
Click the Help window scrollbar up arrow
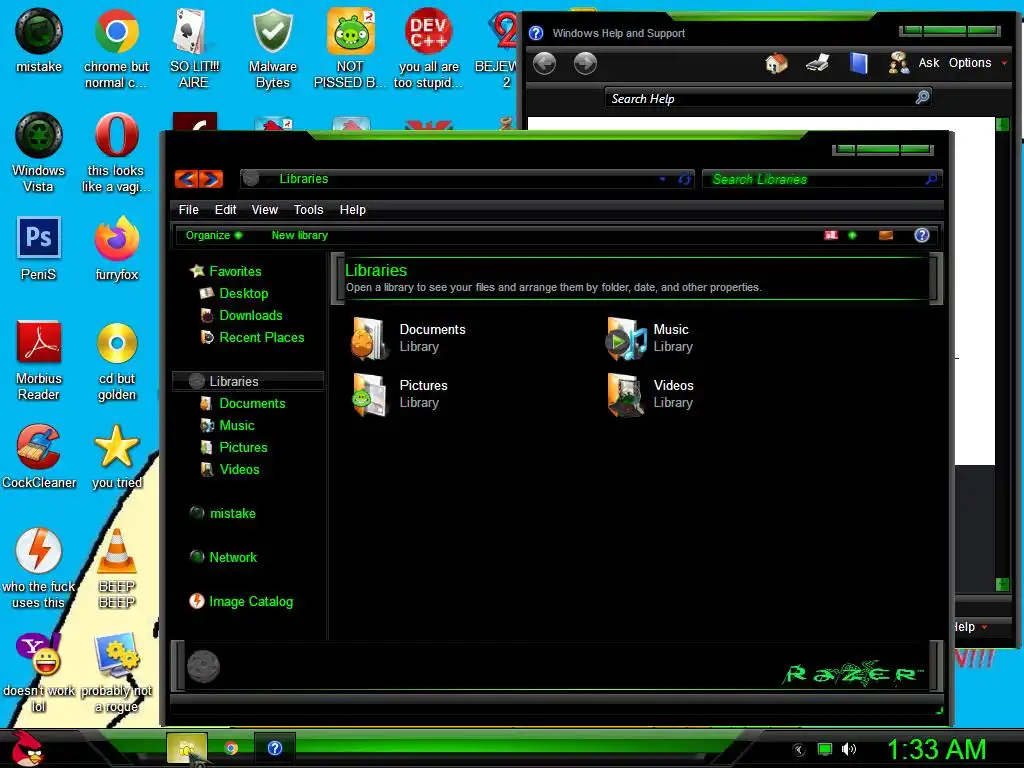tap(1002, 124)
